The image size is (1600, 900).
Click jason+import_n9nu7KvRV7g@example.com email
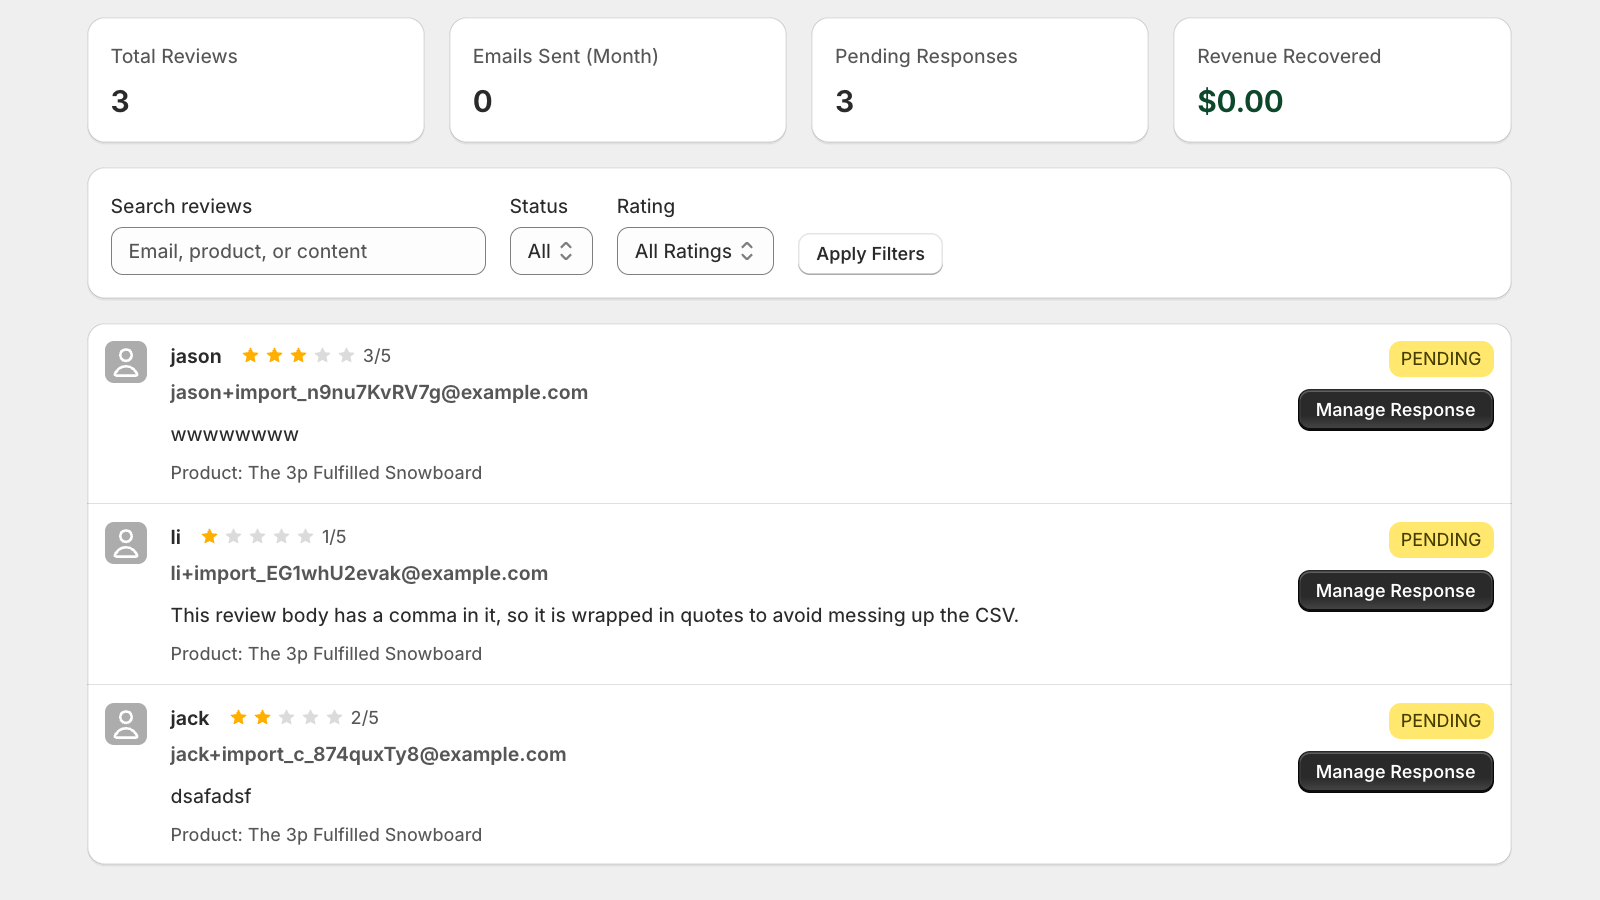[x=379, y=392]
